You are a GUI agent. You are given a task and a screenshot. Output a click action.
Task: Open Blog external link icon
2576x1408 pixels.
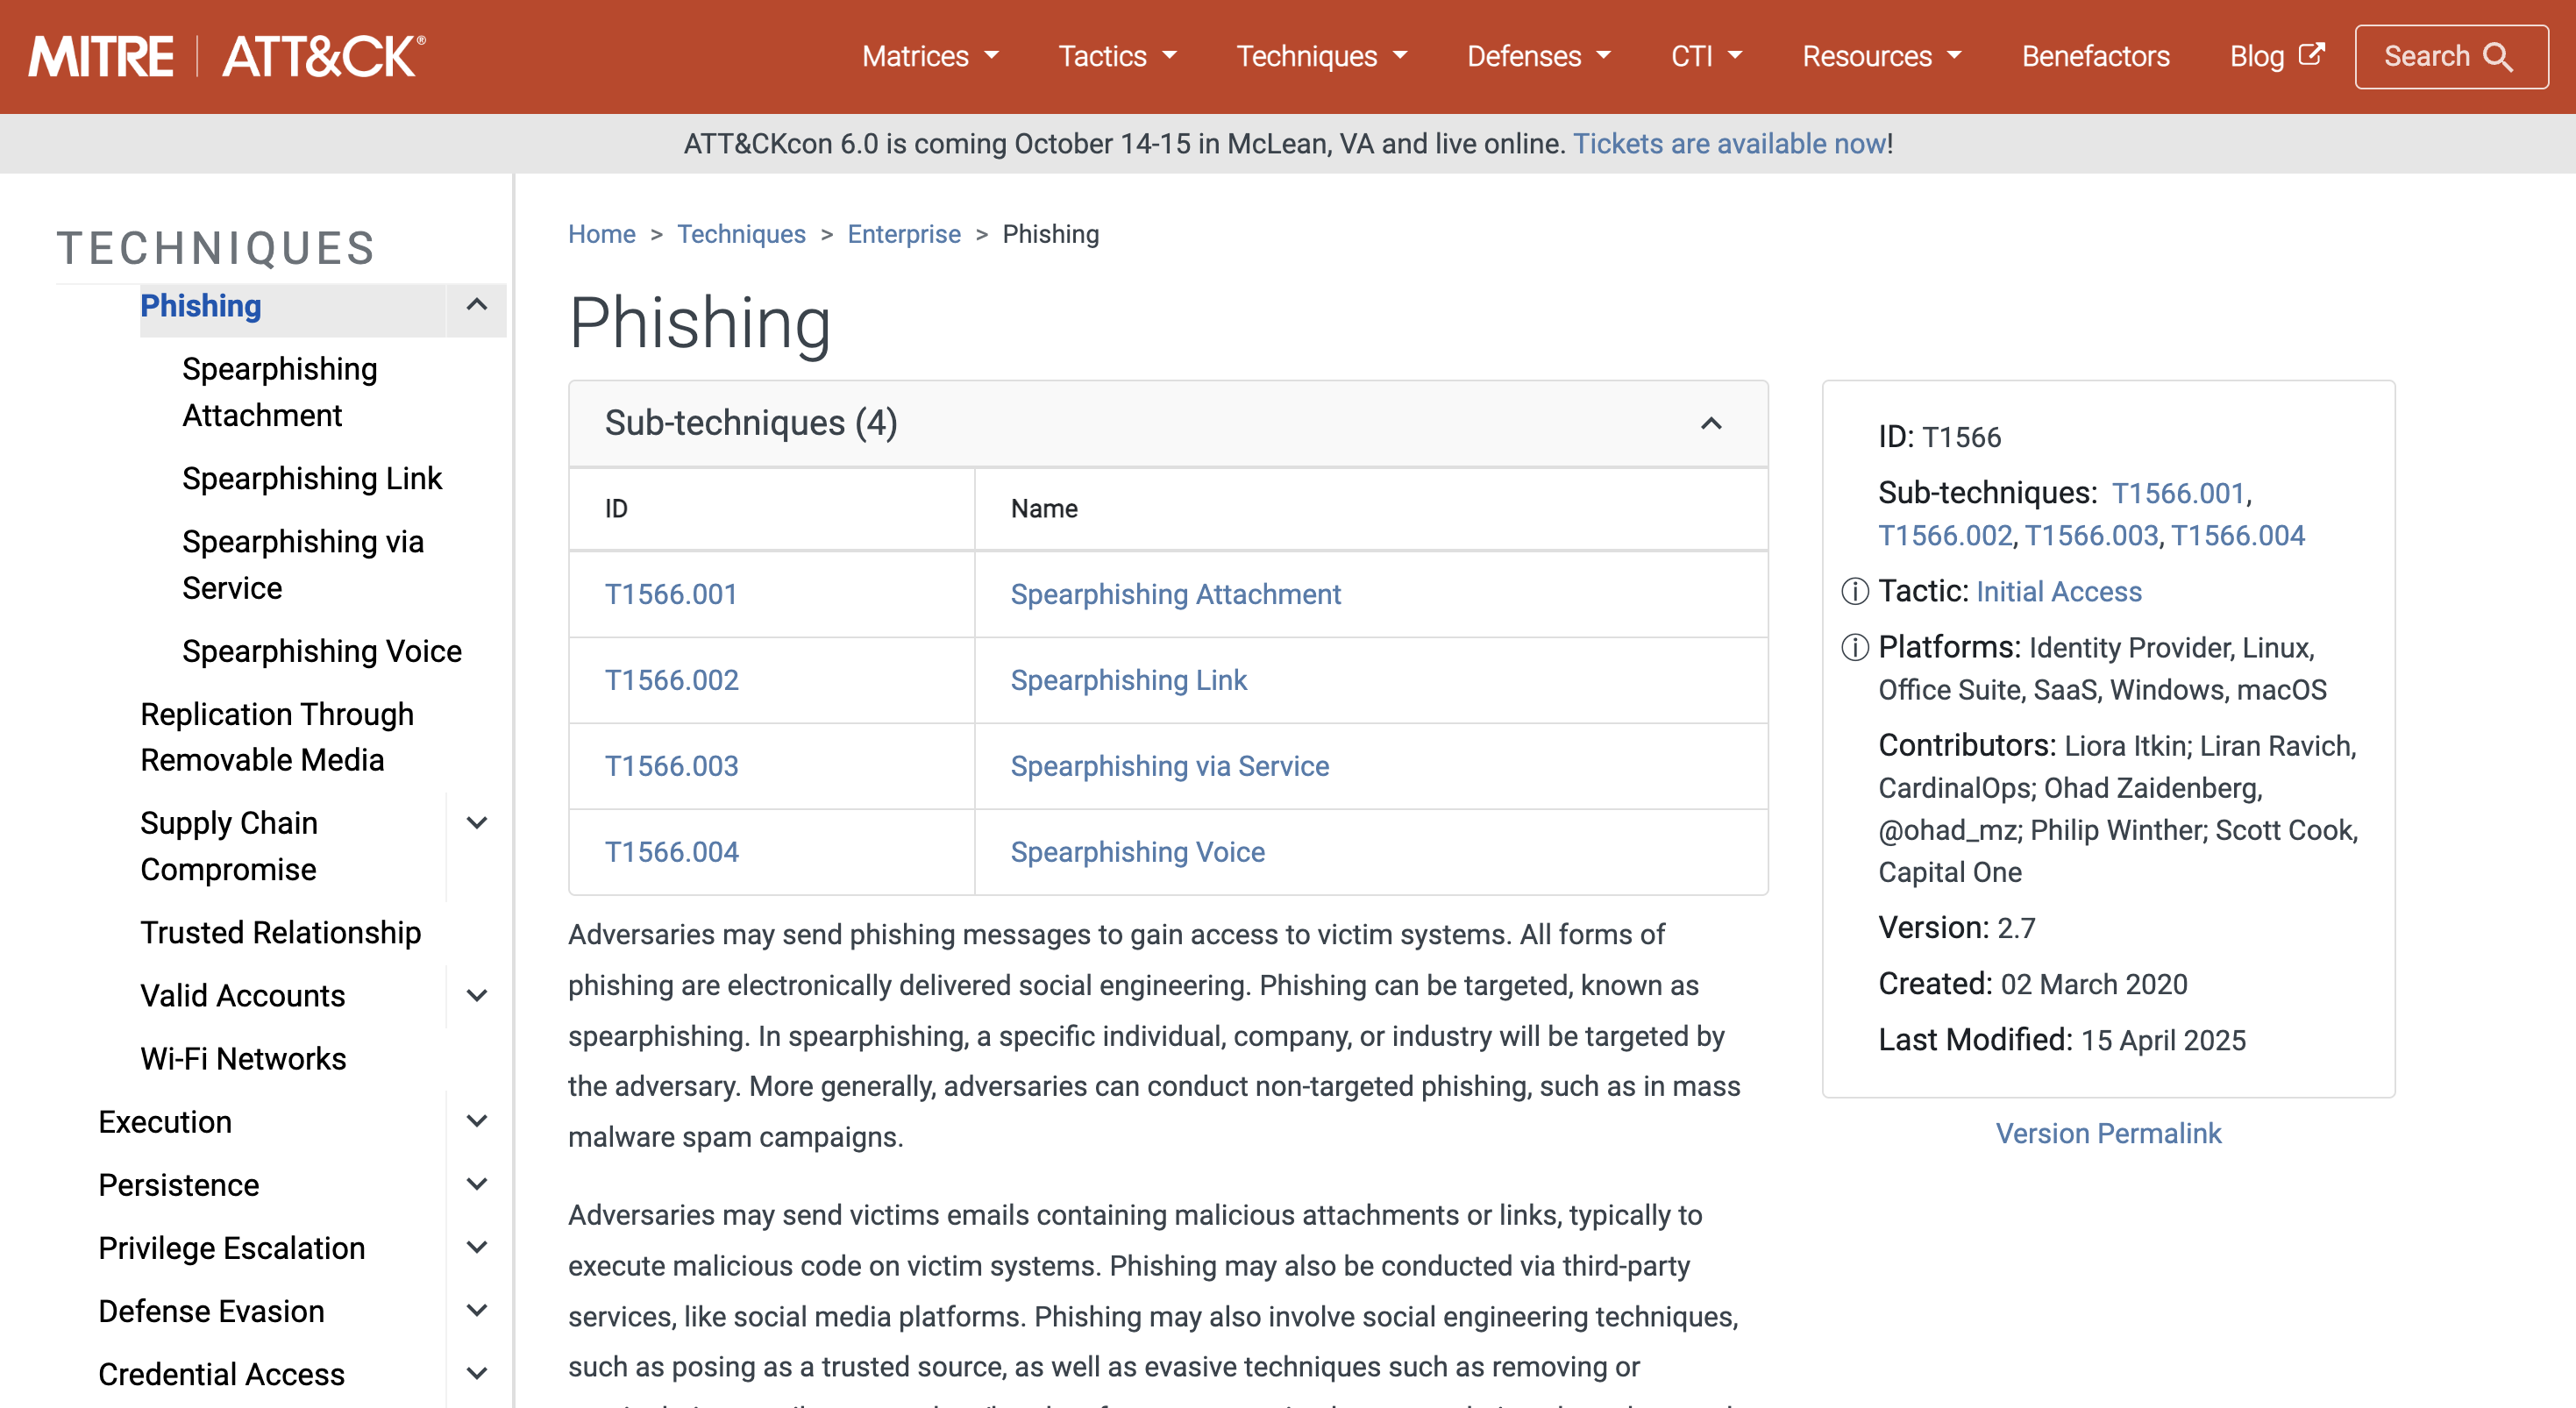tap(2311, 54)
